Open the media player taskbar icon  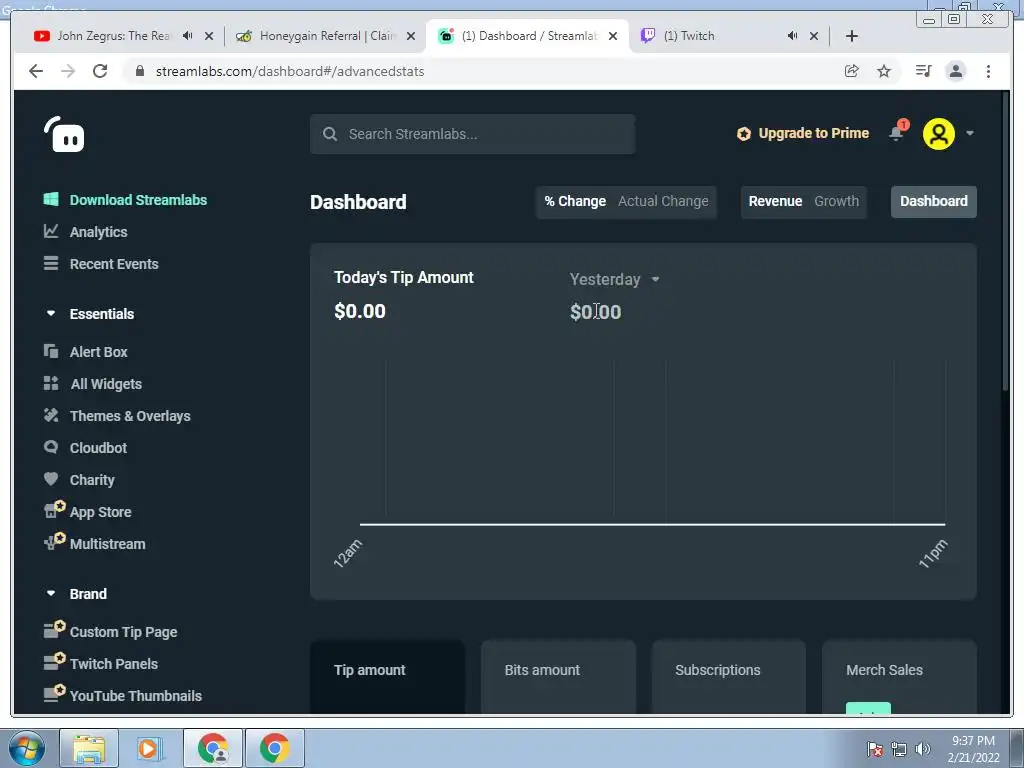click(x=148, y=748)
